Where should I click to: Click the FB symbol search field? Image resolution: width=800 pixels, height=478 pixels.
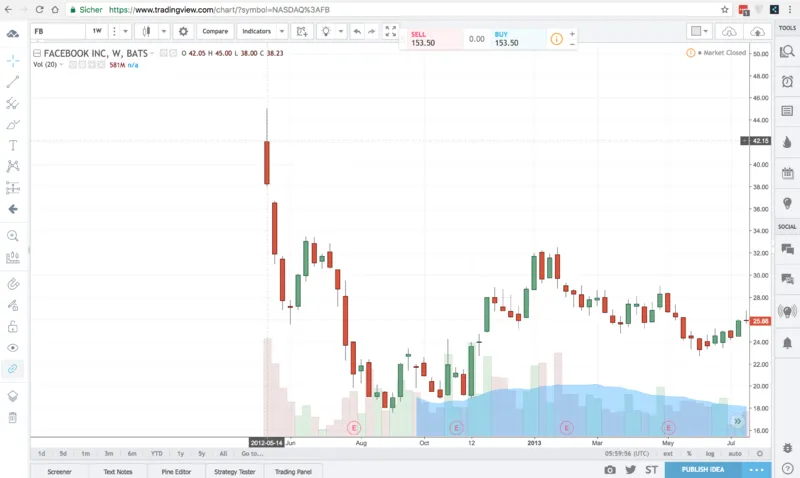[x=58, y=32]
